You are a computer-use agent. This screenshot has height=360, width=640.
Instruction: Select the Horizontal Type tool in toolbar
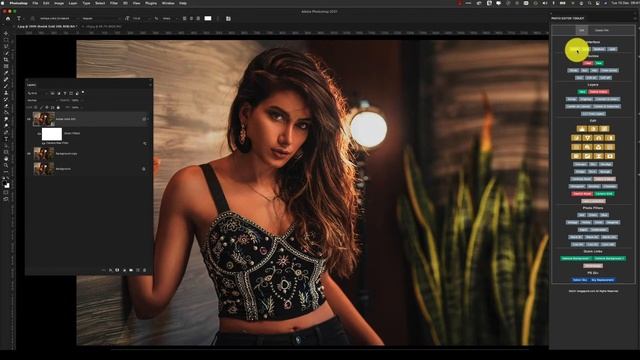point(6,138)
